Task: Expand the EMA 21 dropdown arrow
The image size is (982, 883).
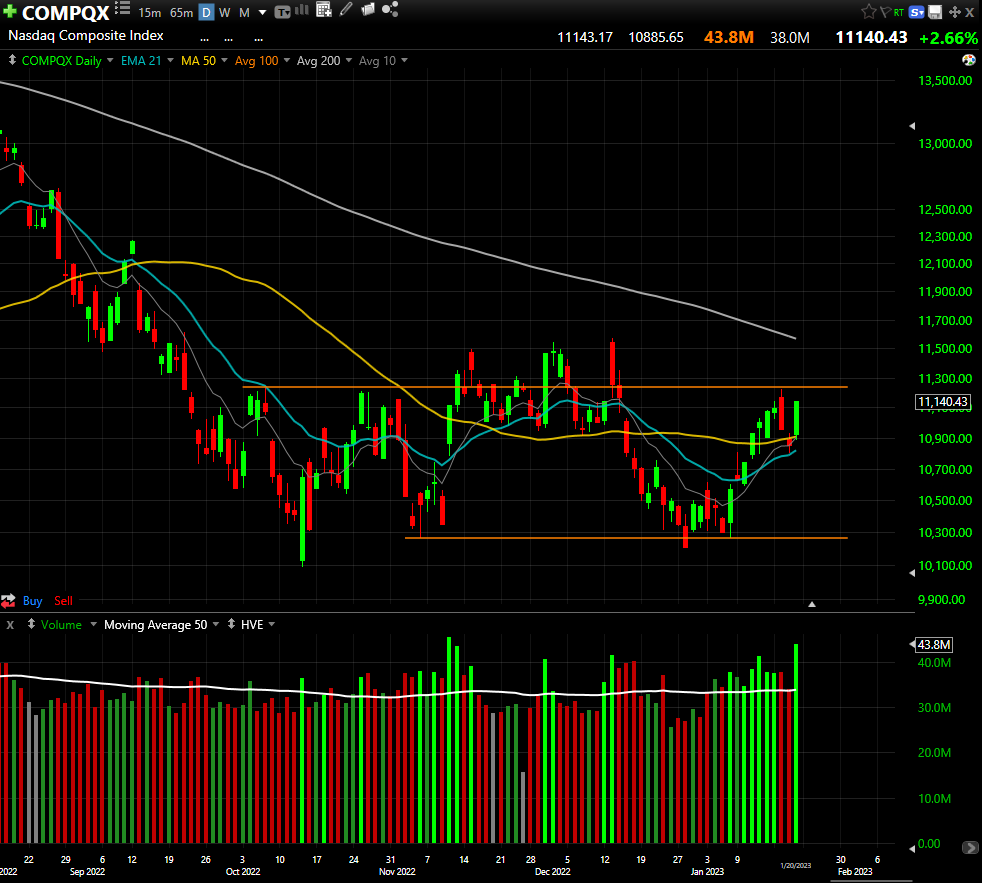Action: click(x=170, y=60)
